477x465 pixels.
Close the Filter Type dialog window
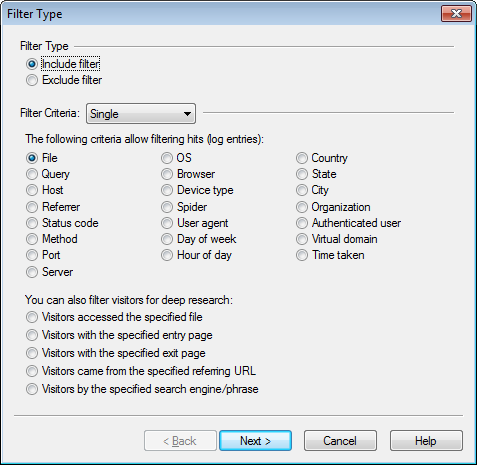click(456, 14)
